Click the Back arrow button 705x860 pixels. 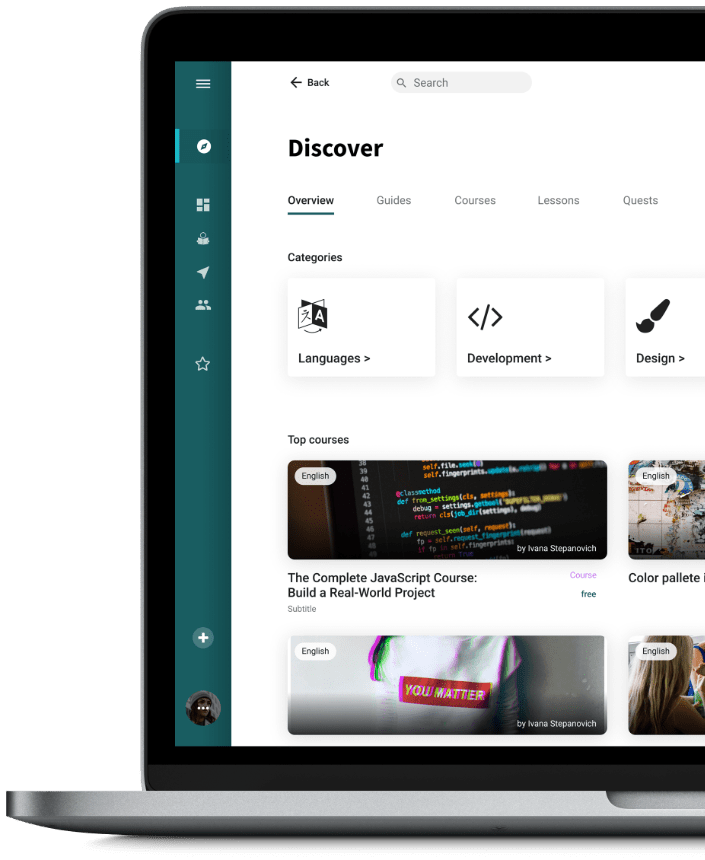(309, 82)
